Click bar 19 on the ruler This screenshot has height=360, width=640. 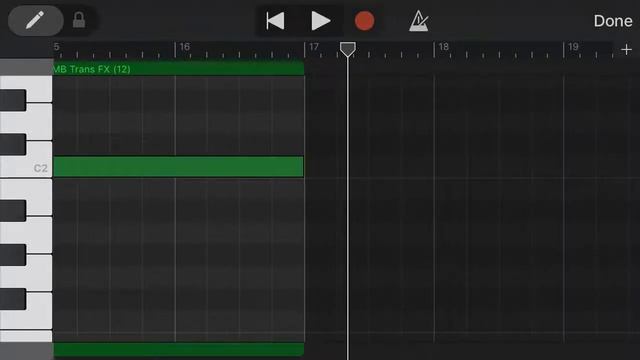point(573,47)
